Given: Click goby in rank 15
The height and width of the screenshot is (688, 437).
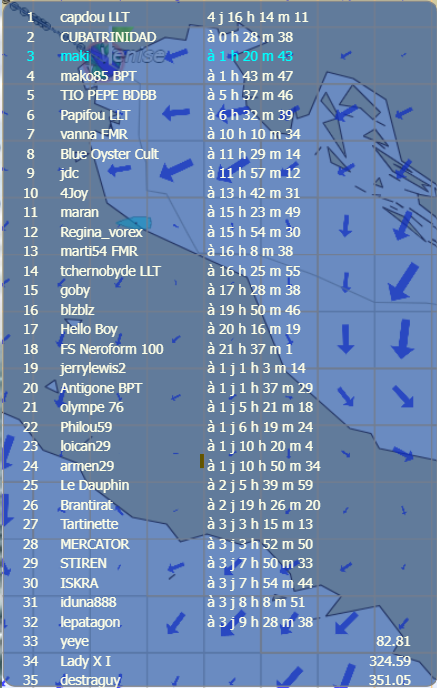Looking at the screenshot, I should tap(75, 290).
